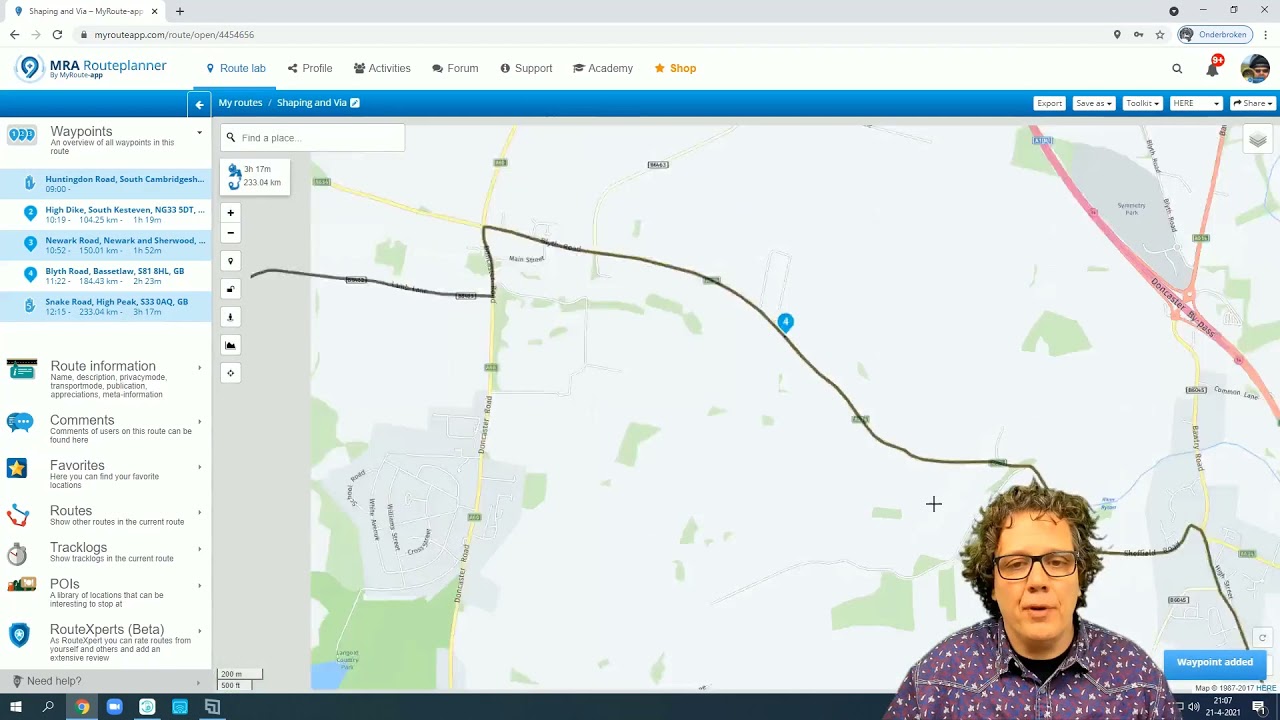This screenshot has height=720, width=1280.
Task: Click the center-on-location crosshair icon
Action: (x=230, y=373)
